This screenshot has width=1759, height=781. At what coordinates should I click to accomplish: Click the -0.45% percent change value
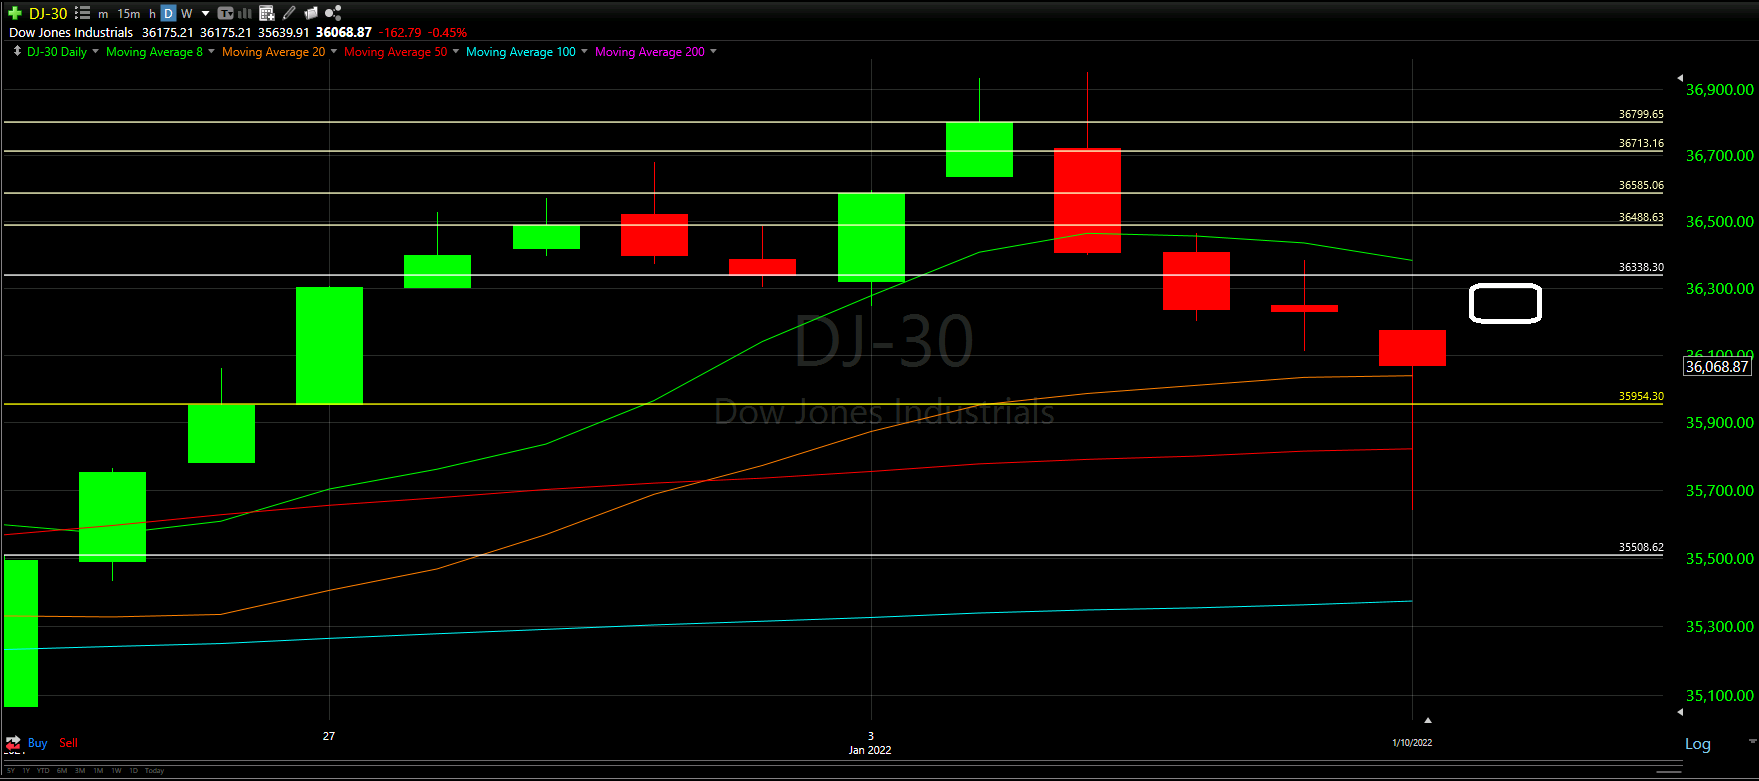(x=448, y=32)
